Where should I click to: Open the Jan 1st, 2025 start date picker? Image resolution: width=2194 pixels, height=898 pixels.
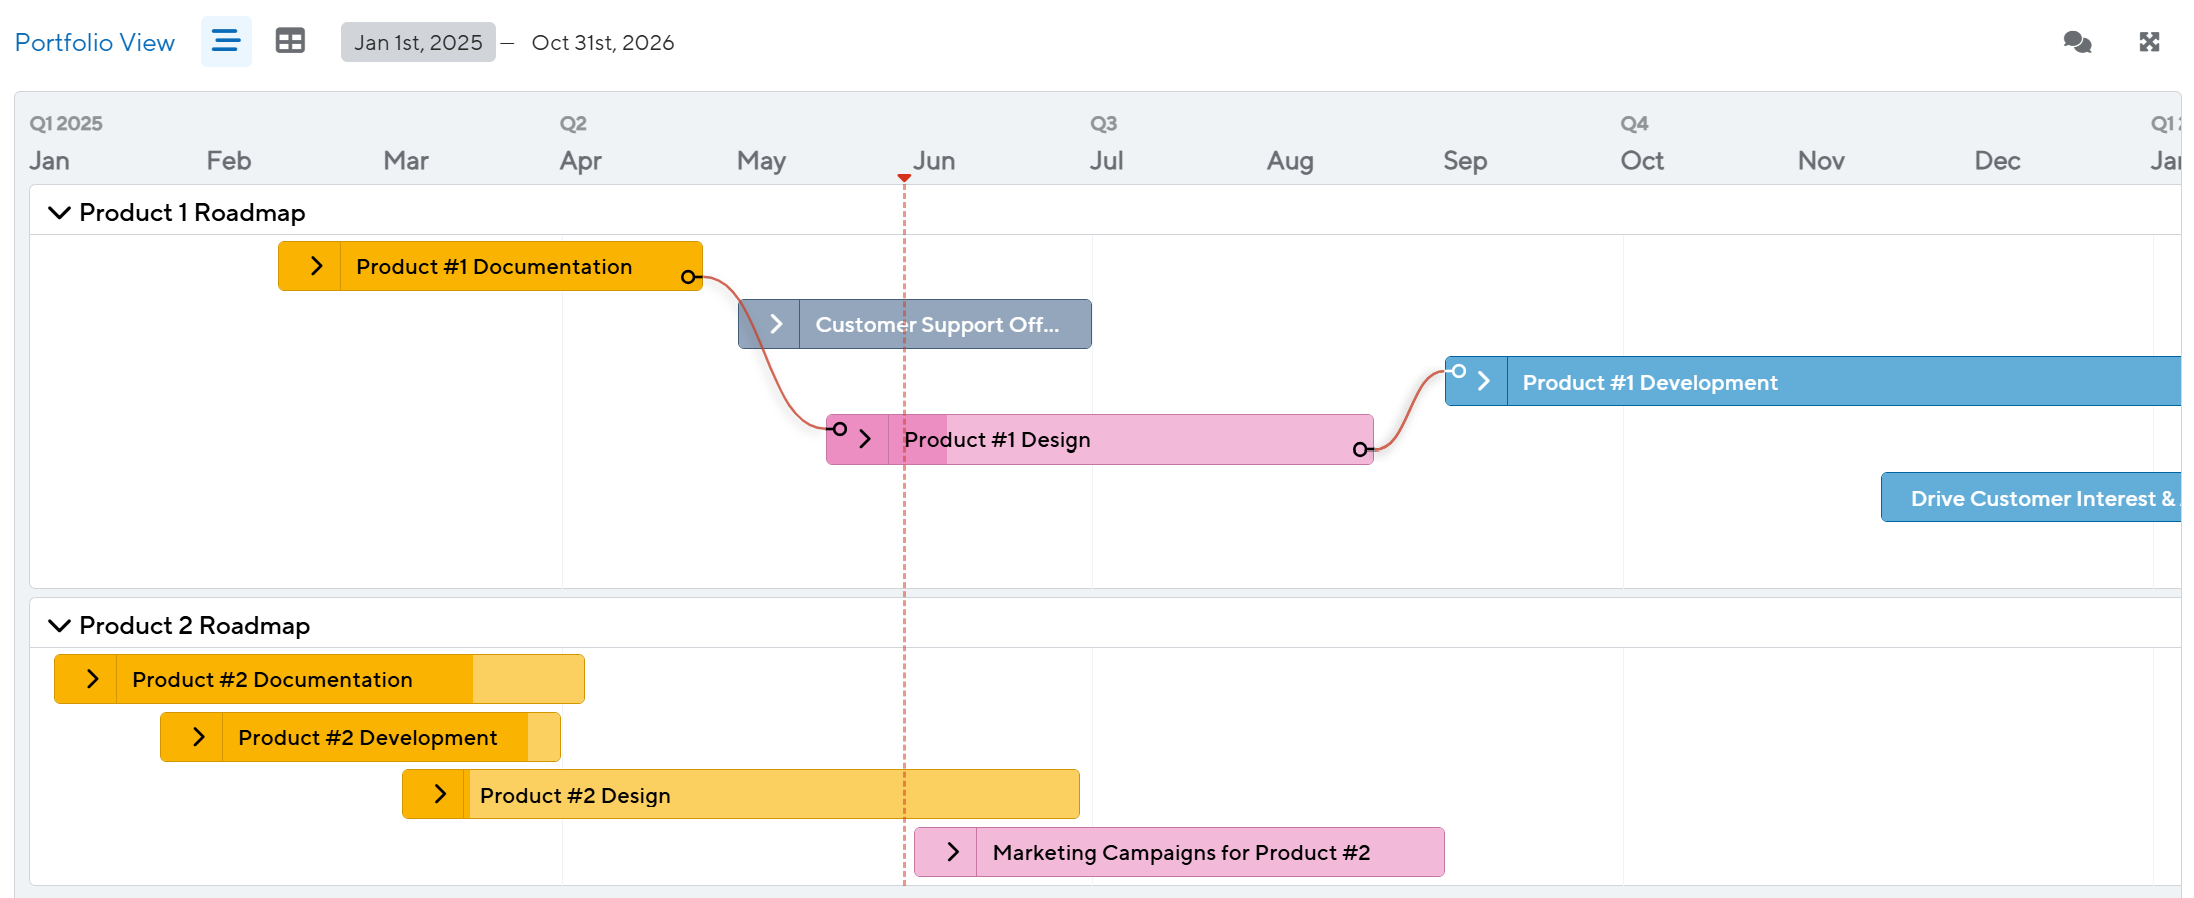pos(418,42)
